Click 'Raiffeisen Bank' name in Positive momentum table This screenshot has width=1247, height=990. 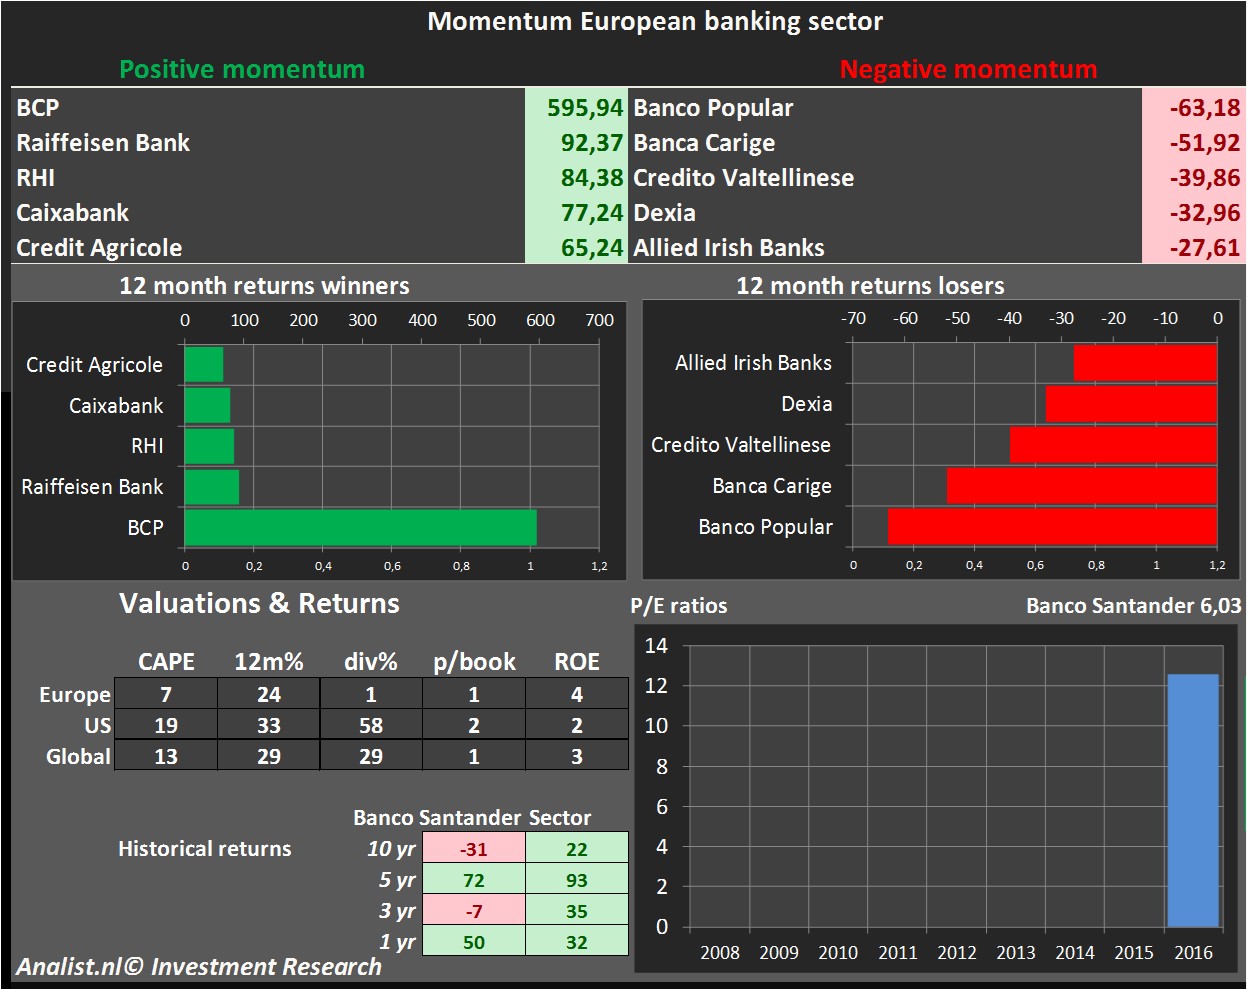click(103, 143)
